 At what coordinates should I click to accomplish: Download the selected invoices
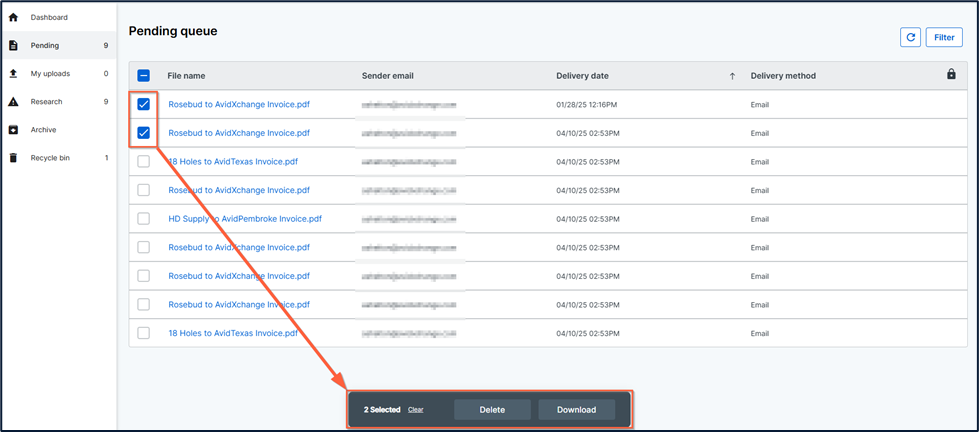577,410
